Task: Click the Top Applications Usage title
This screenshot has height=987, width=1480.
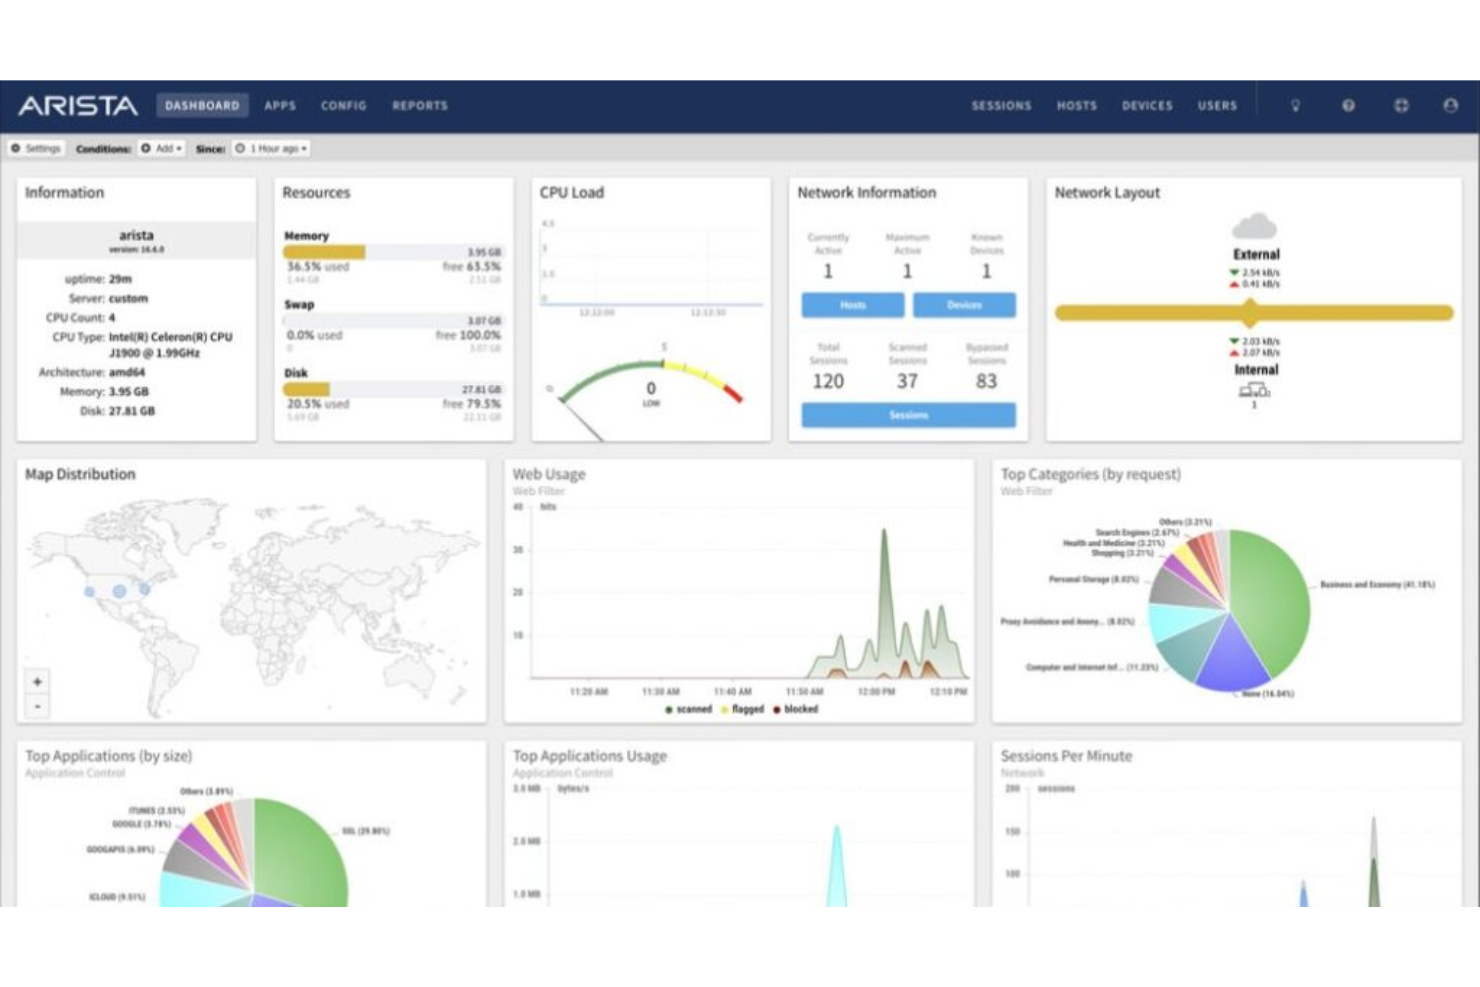Action: tap(589, 756)
